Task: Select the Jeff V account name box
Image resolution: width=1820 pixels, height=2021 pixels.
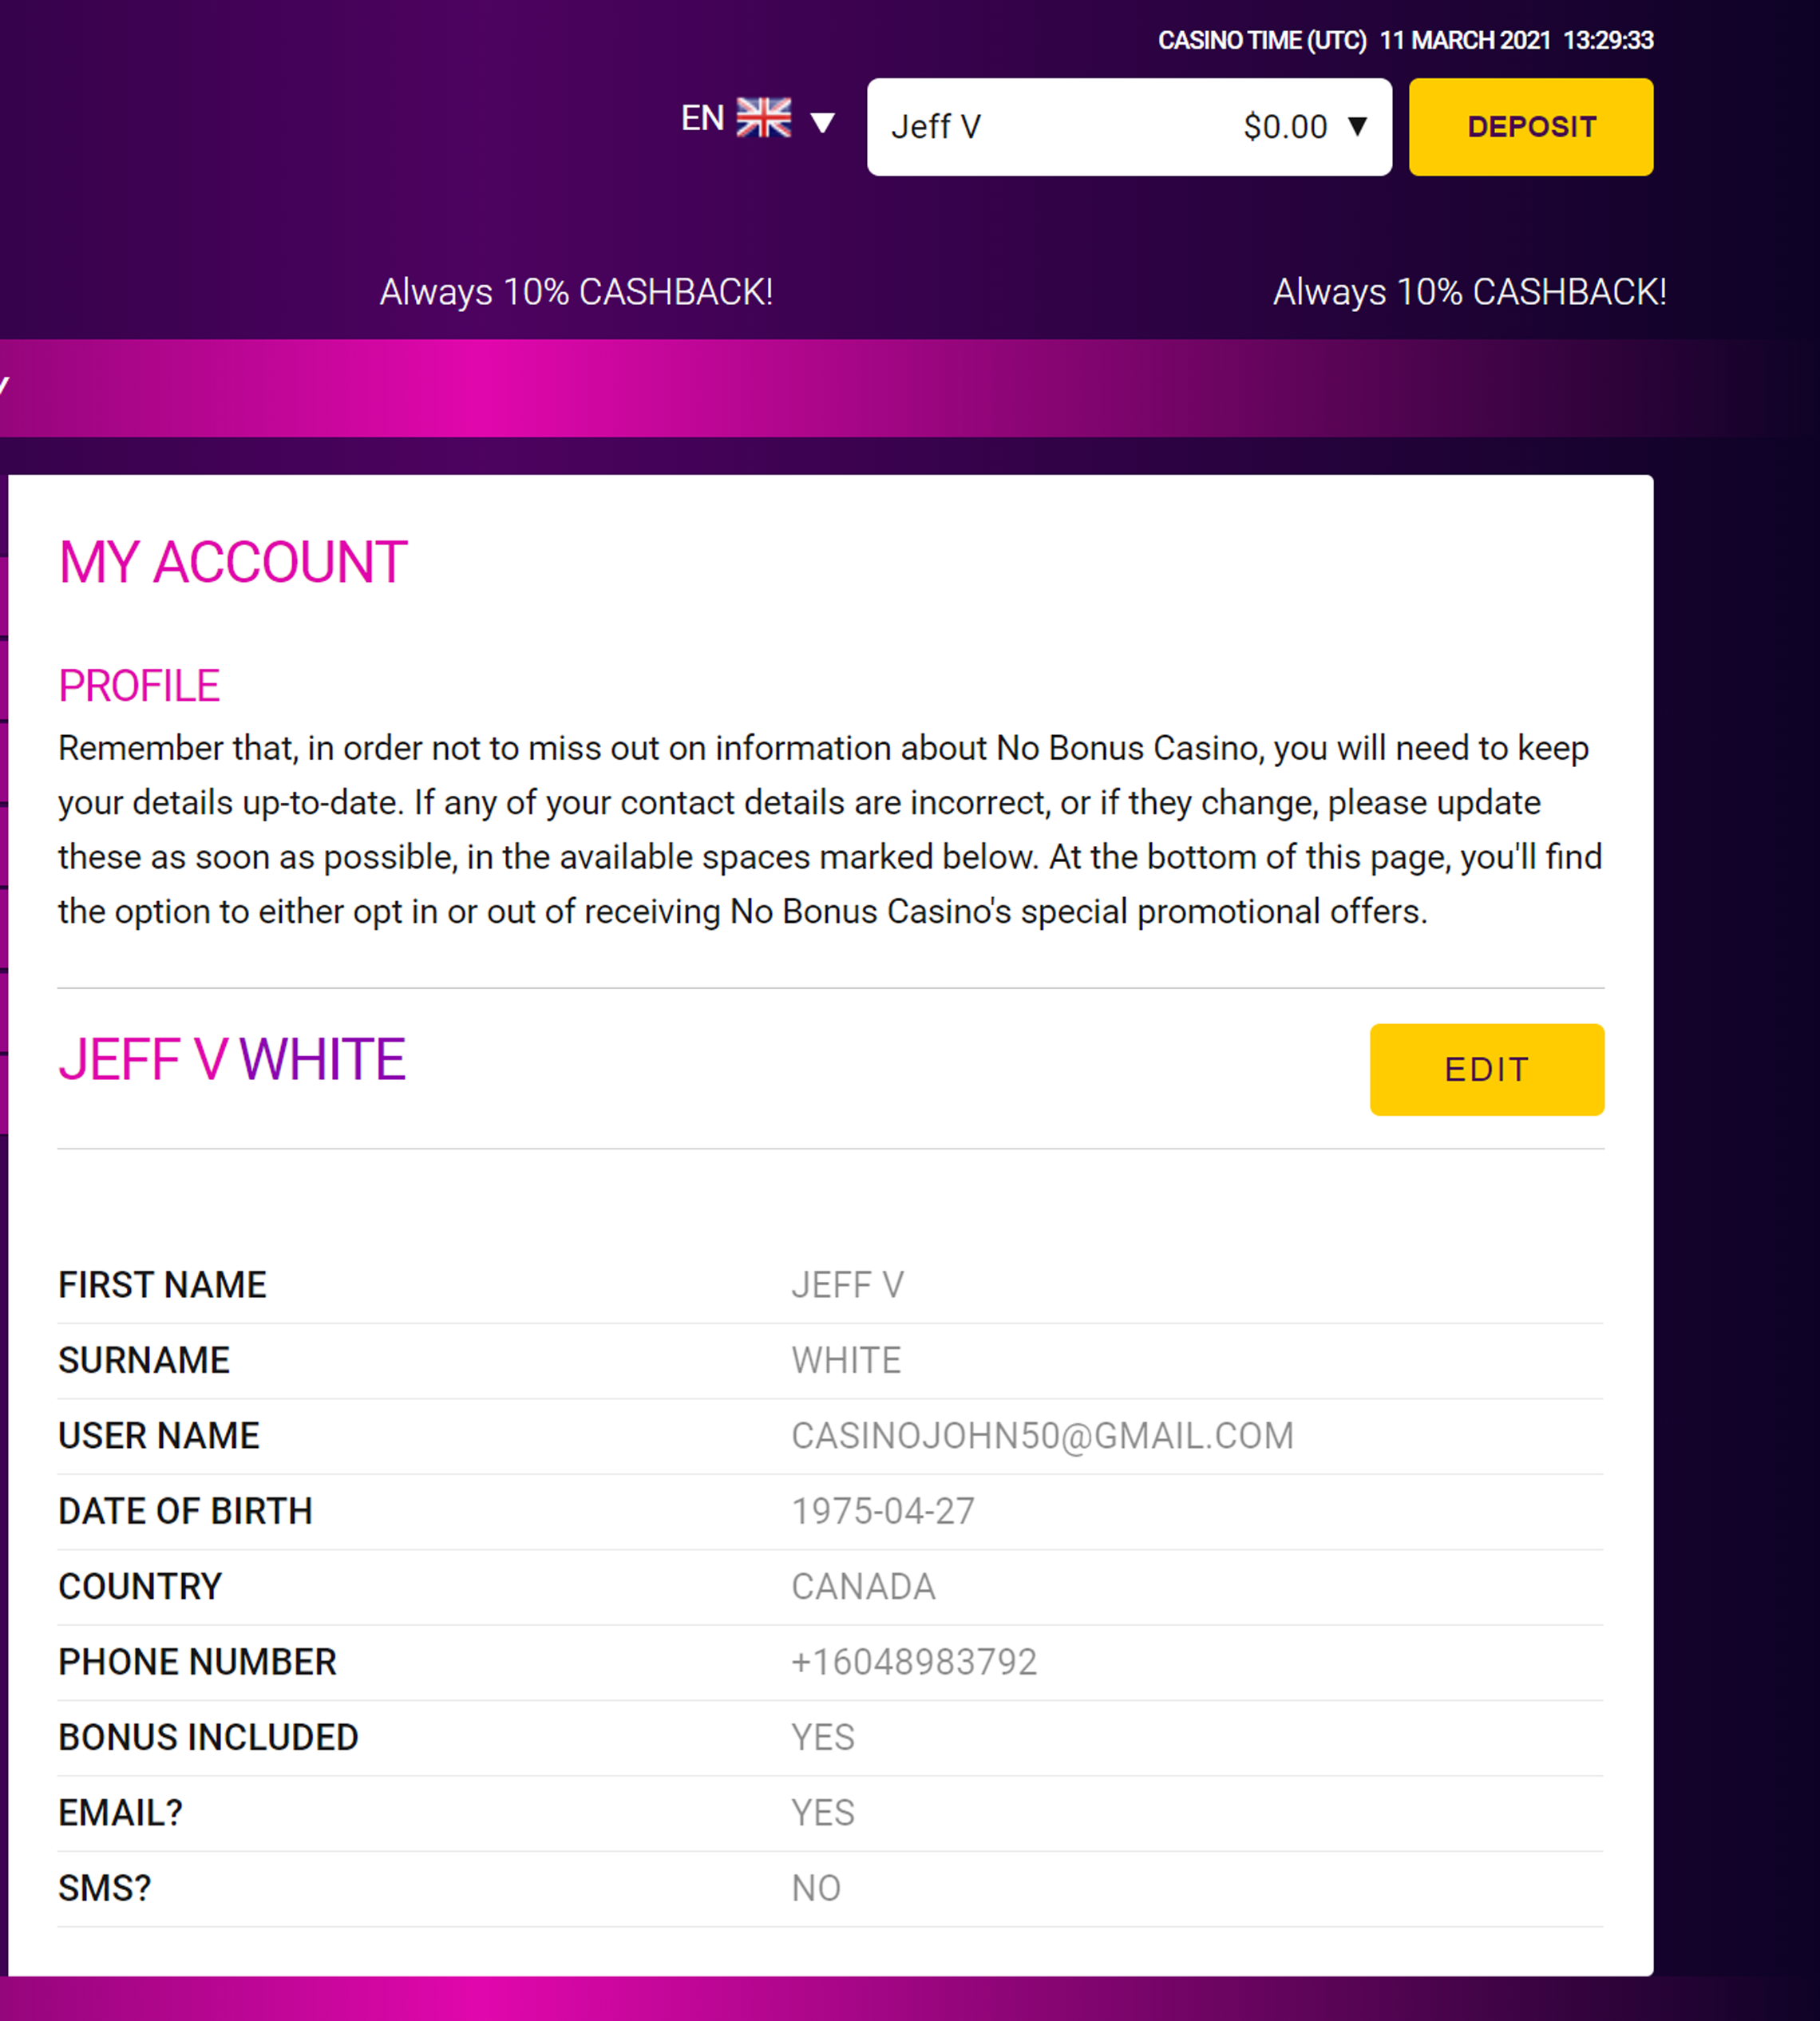Action: tap(1129, 127)
